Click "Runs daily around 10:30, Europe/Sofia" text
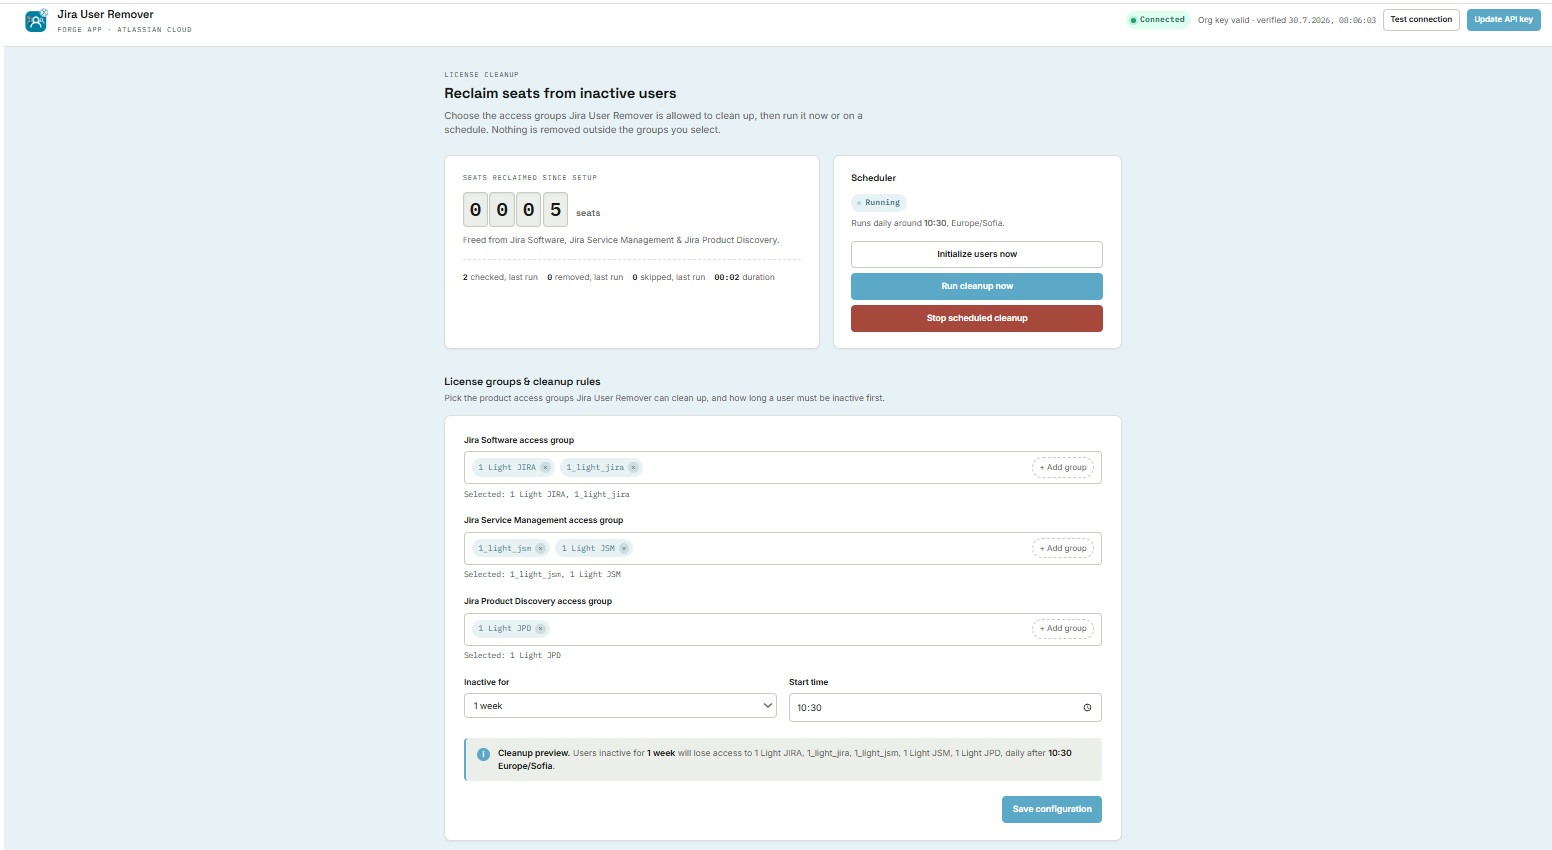 [x=928, y=223]
